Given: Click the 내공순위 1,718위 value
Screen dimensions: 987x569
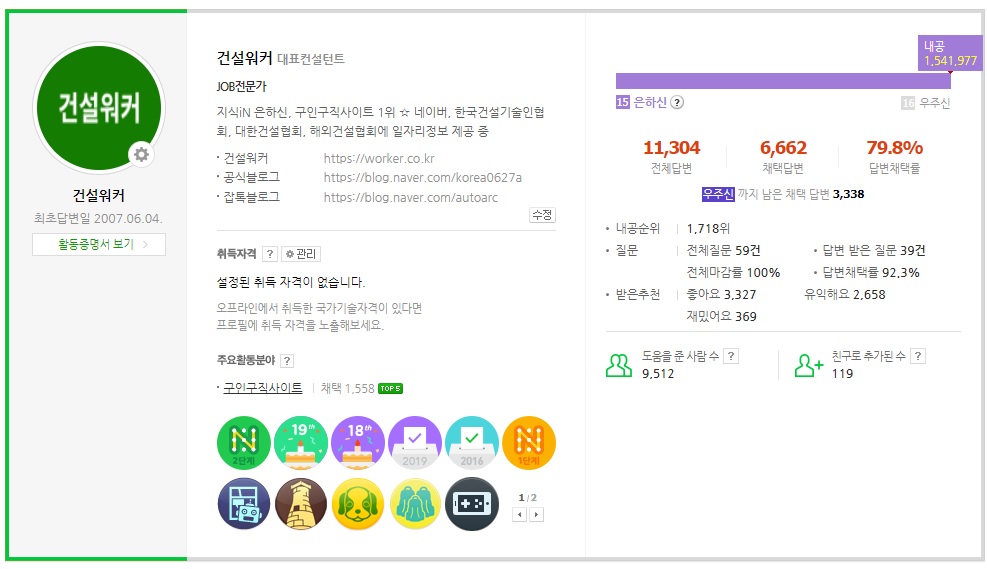Looking at the screenshot, I should pos(708,228).
